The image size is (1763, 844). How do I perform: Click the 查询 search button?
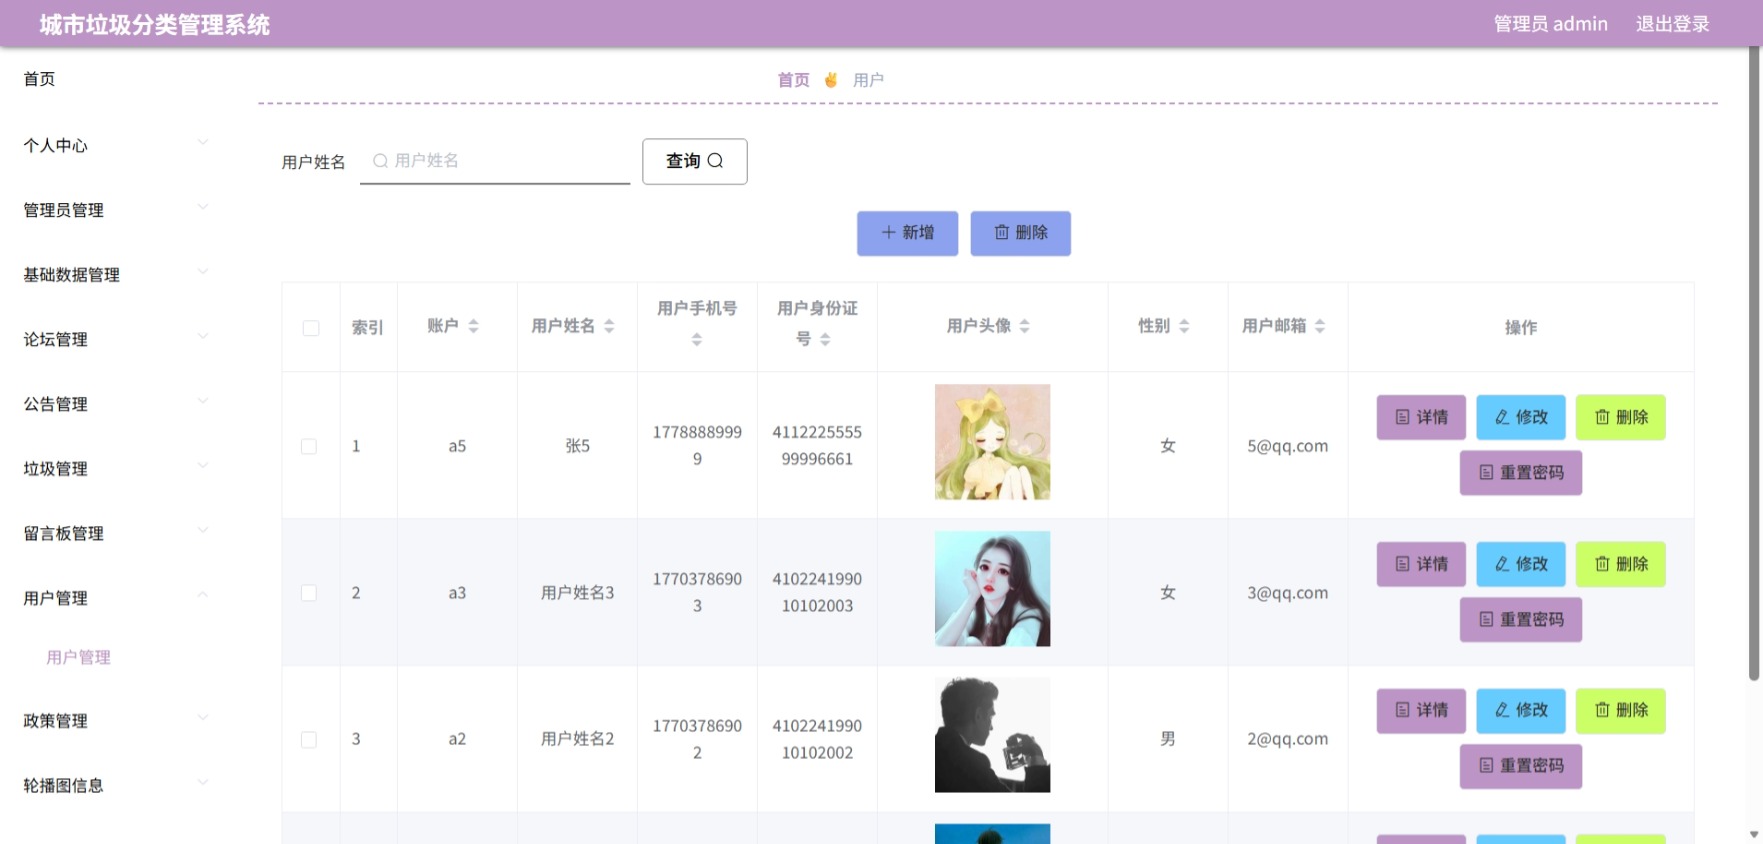[695, 161]
